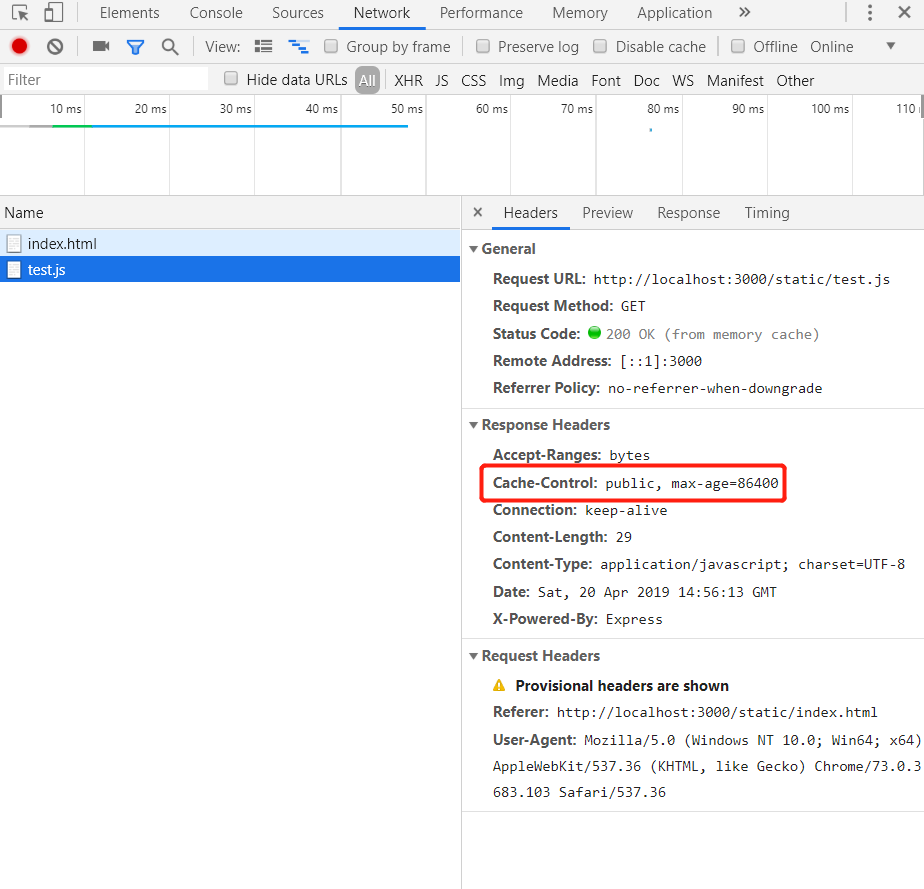Click the Name column header
This screenshot has height=889, width=924.
[230, 213]
